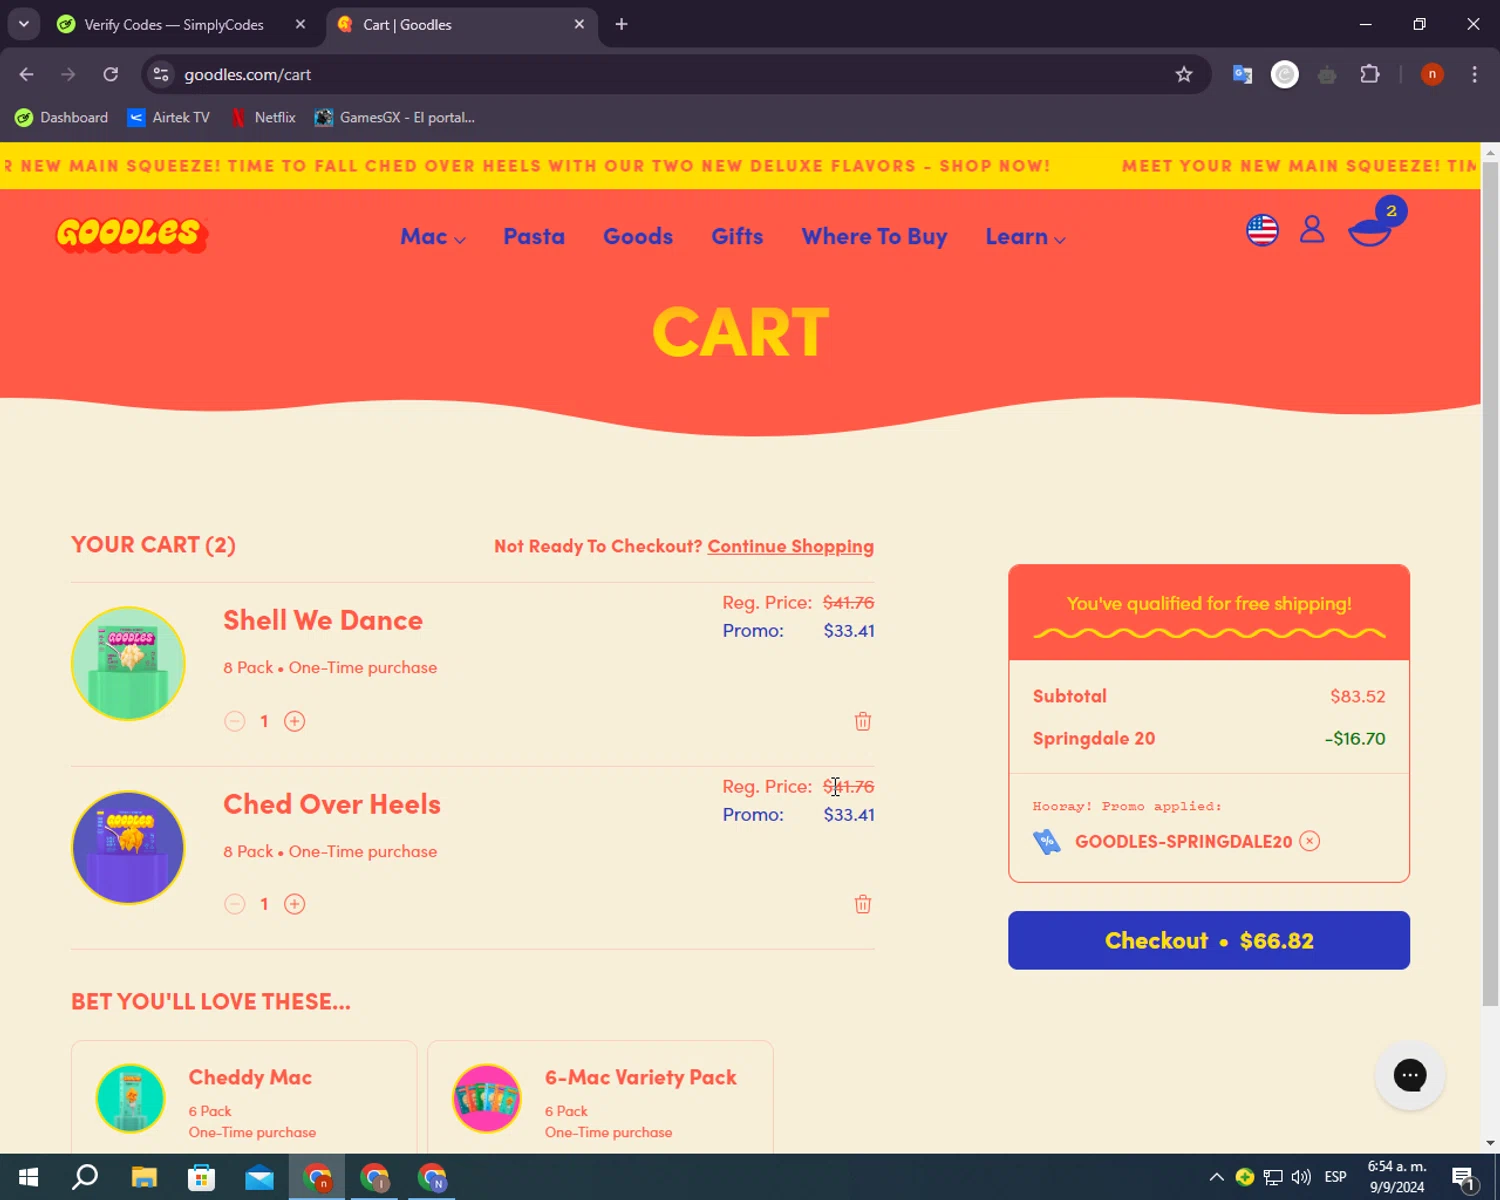Close the Verify Codes tab
1500x1200 pixels.
300,24
